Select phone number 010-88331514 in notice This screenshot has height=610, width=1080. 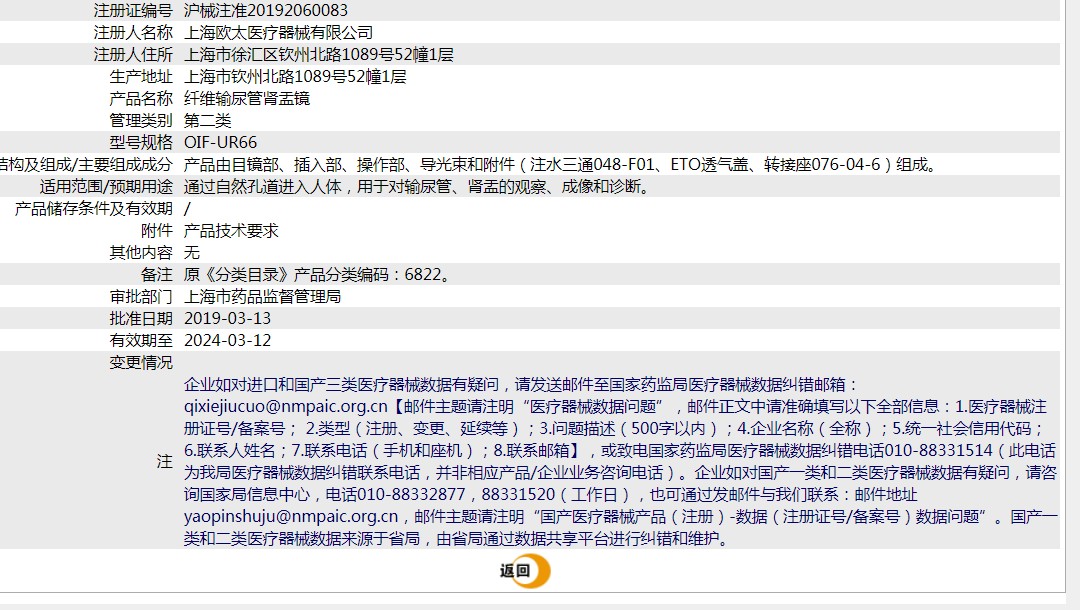(x=938, y=450)
